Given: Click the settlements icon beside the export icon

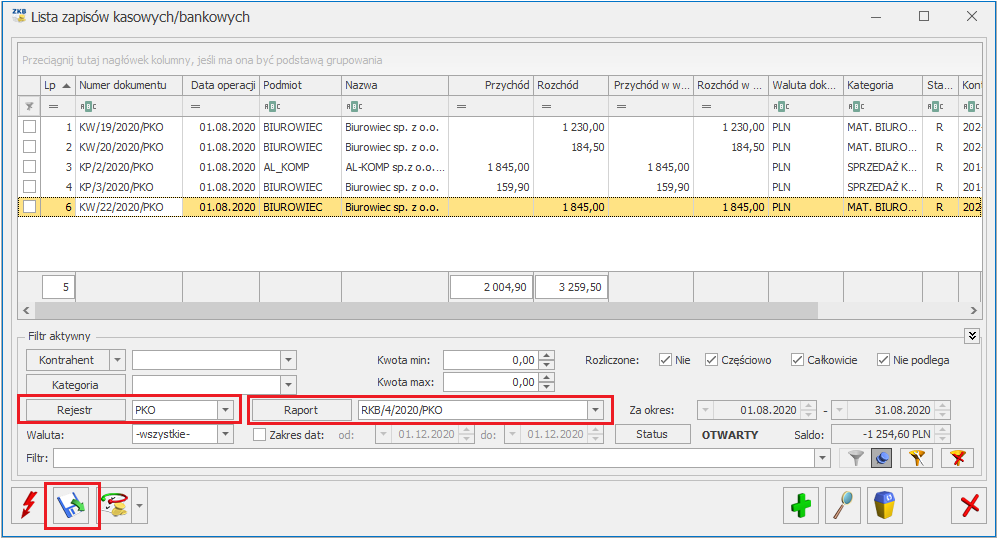Looking at the screenshot, I should [115, 506].
